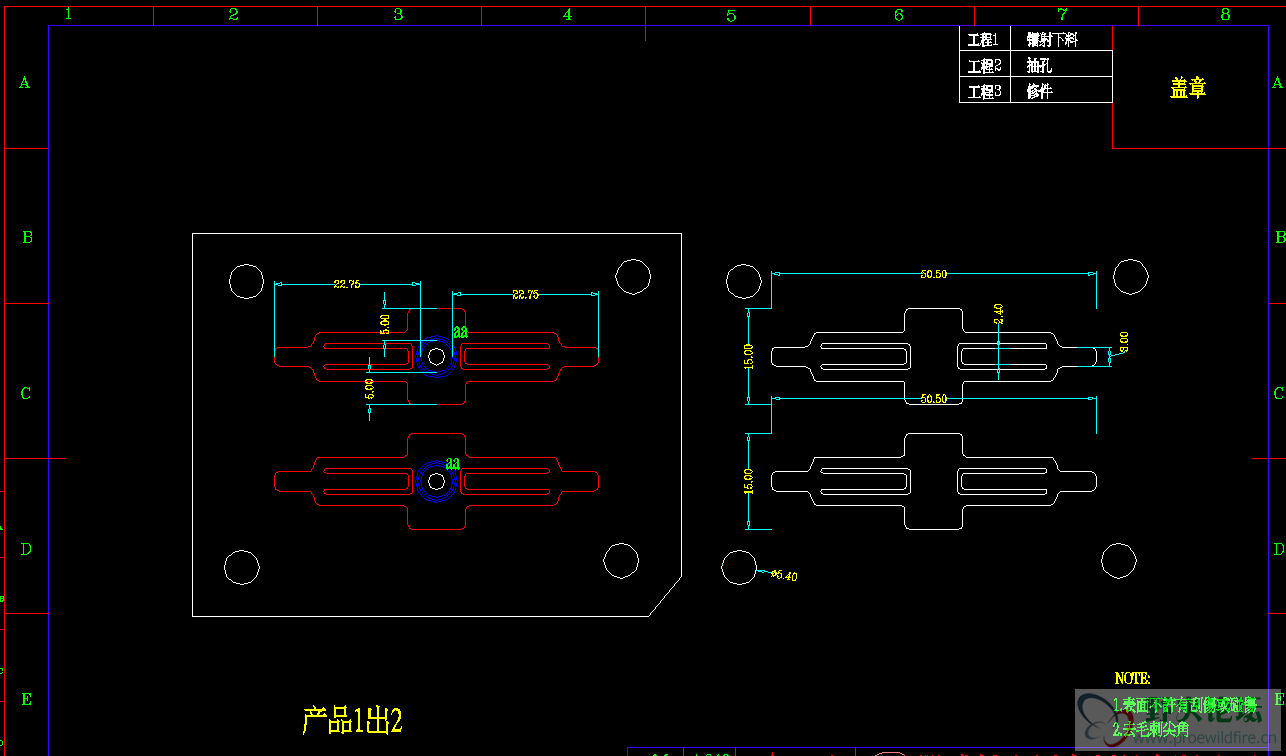Pick the left 22.75 dimension text

[347, 284]
